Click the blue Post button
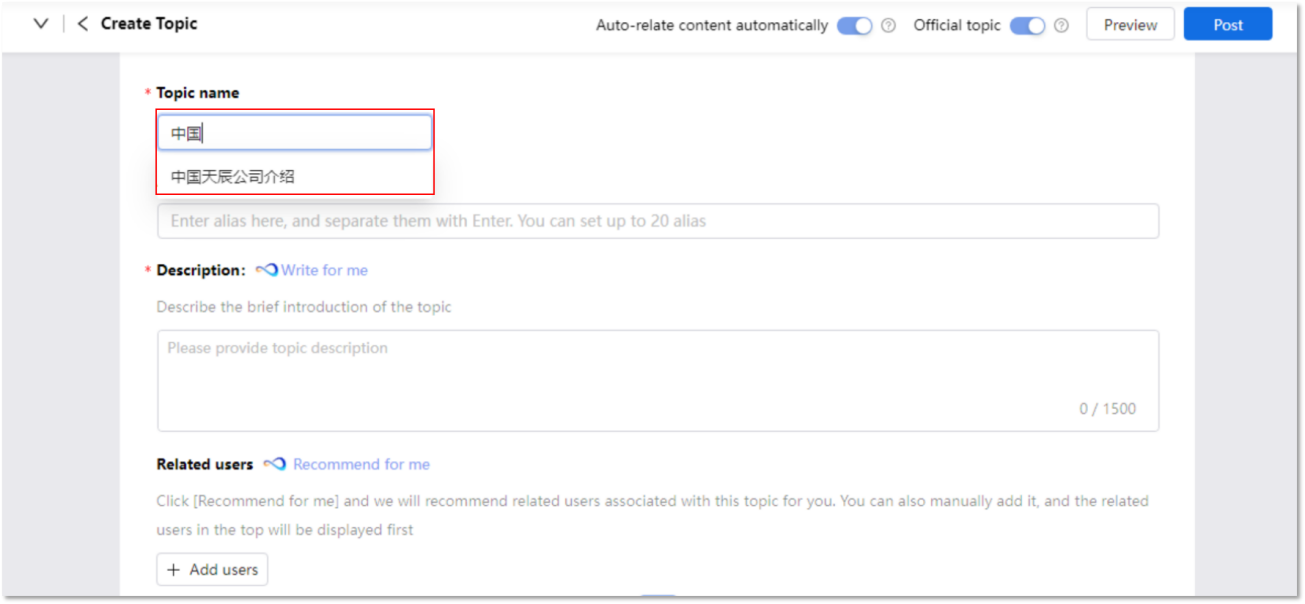 pos(1228,25)
